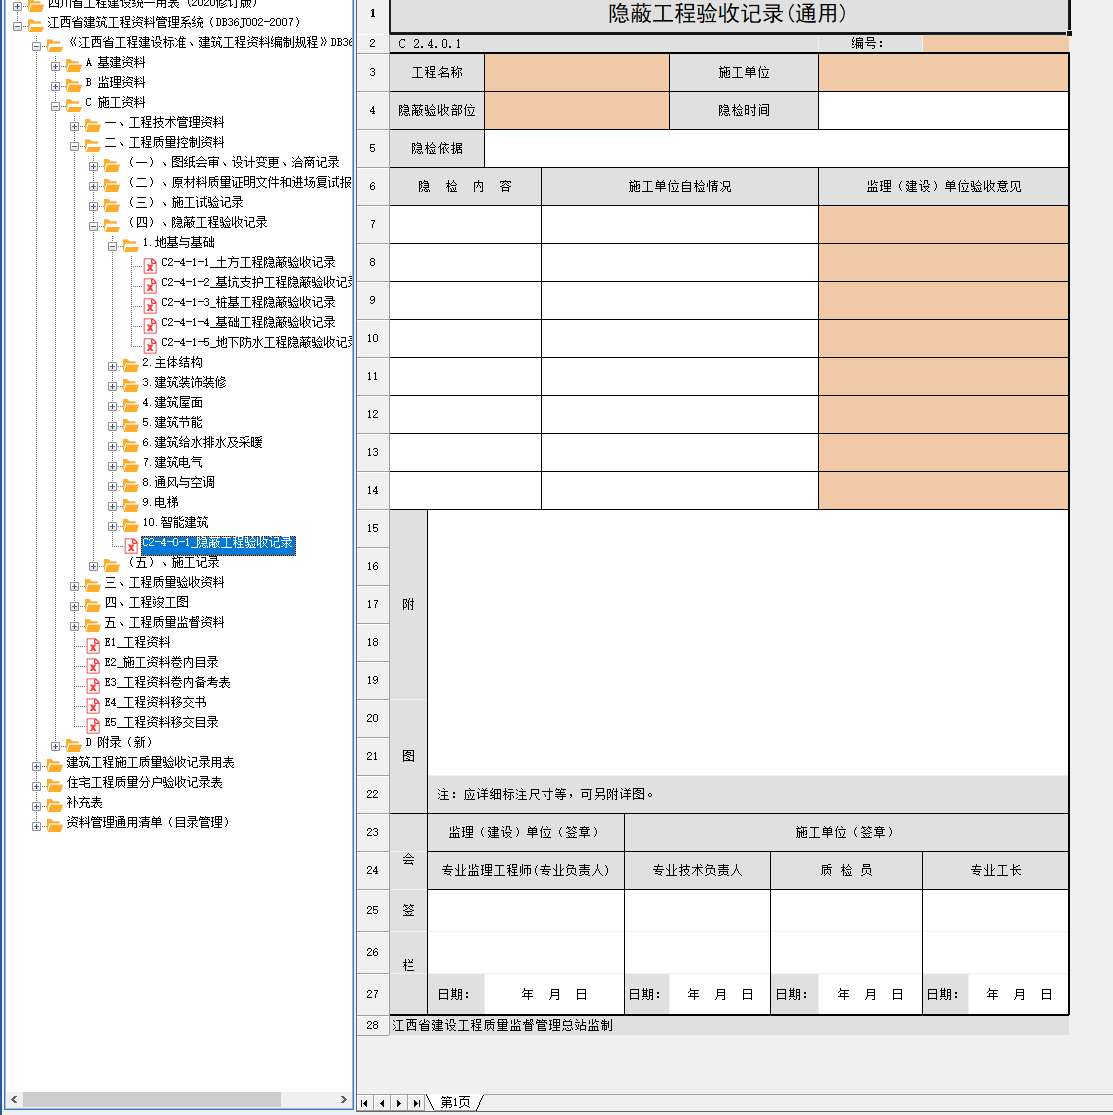Image resolution: width=1113 pixels, height=1115 pixels.
Task: Click the E2_施工资料卷内目录 file icon
Action: tap(93, 665)
